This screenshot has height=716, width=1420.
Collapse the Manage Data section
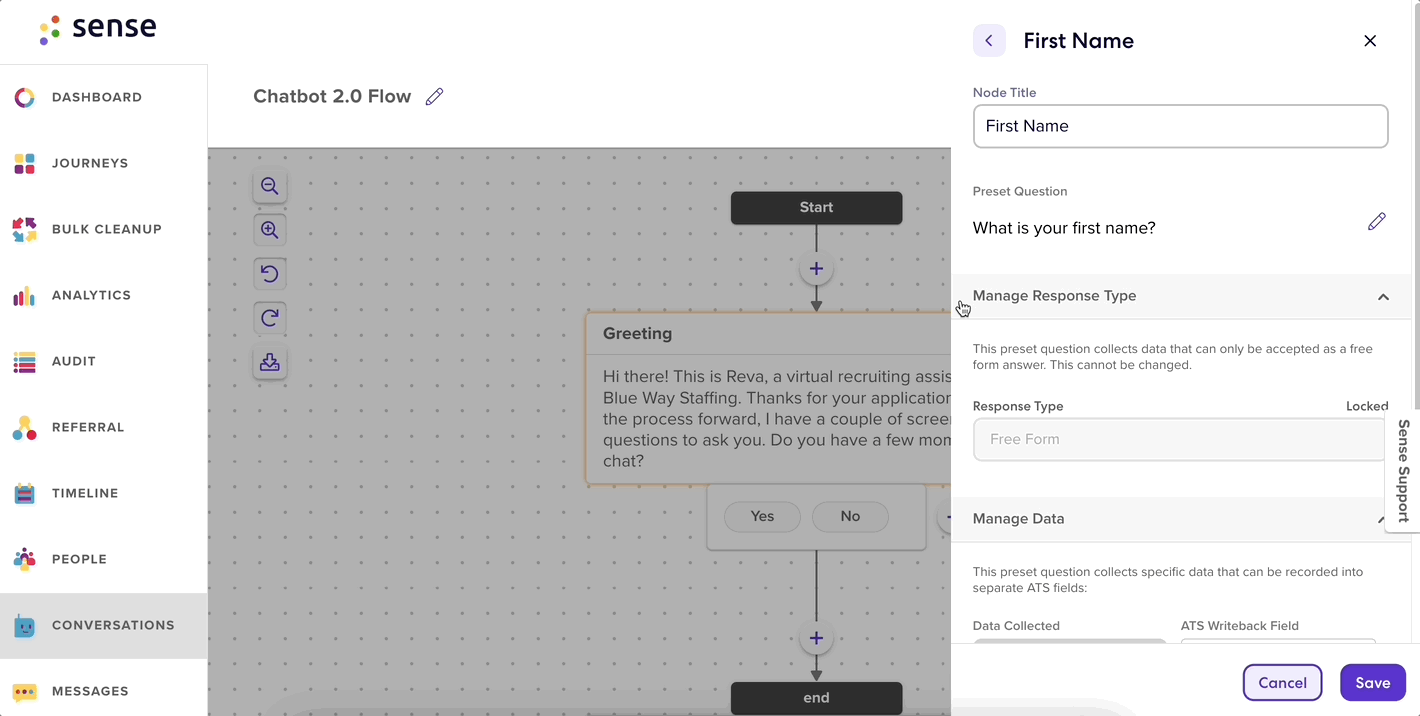point(1381,519)
